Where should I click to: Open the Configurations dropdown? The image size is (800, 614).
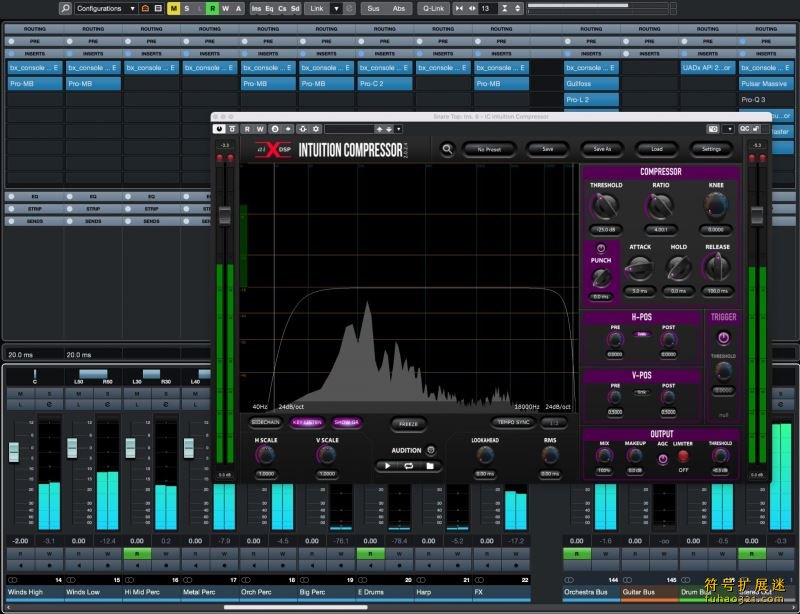click(x=106, y=8)
